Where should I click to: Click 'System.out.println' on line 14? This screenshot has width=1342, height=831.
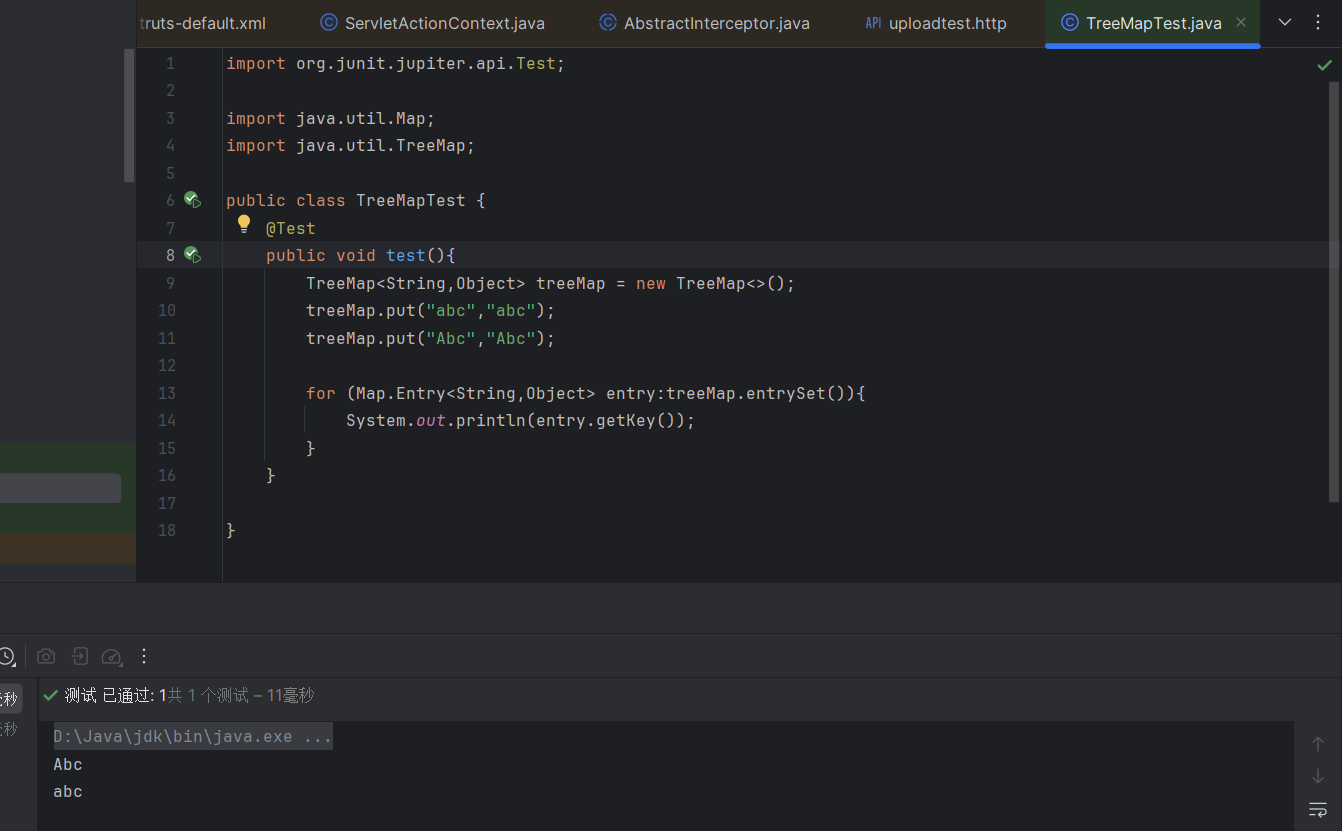(436, 420)
